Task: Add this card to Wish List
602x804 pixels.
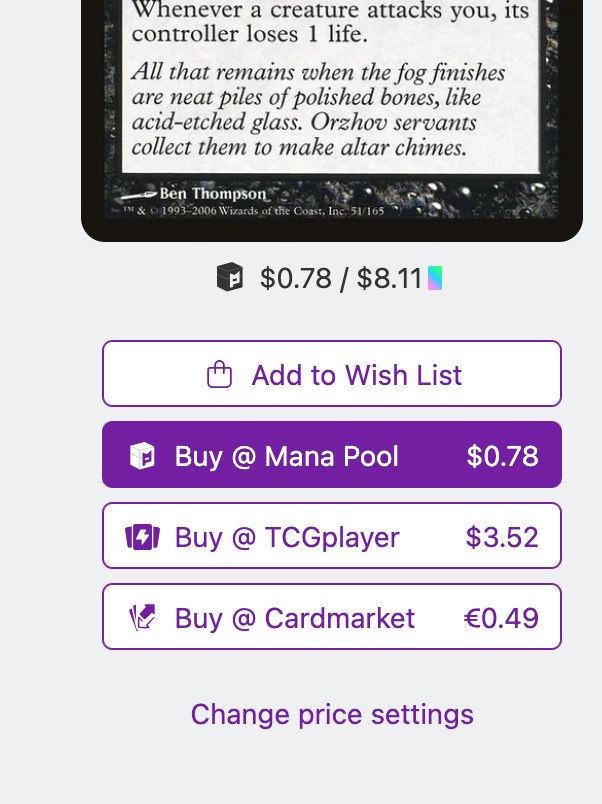Action: click(x=332, y=374)
